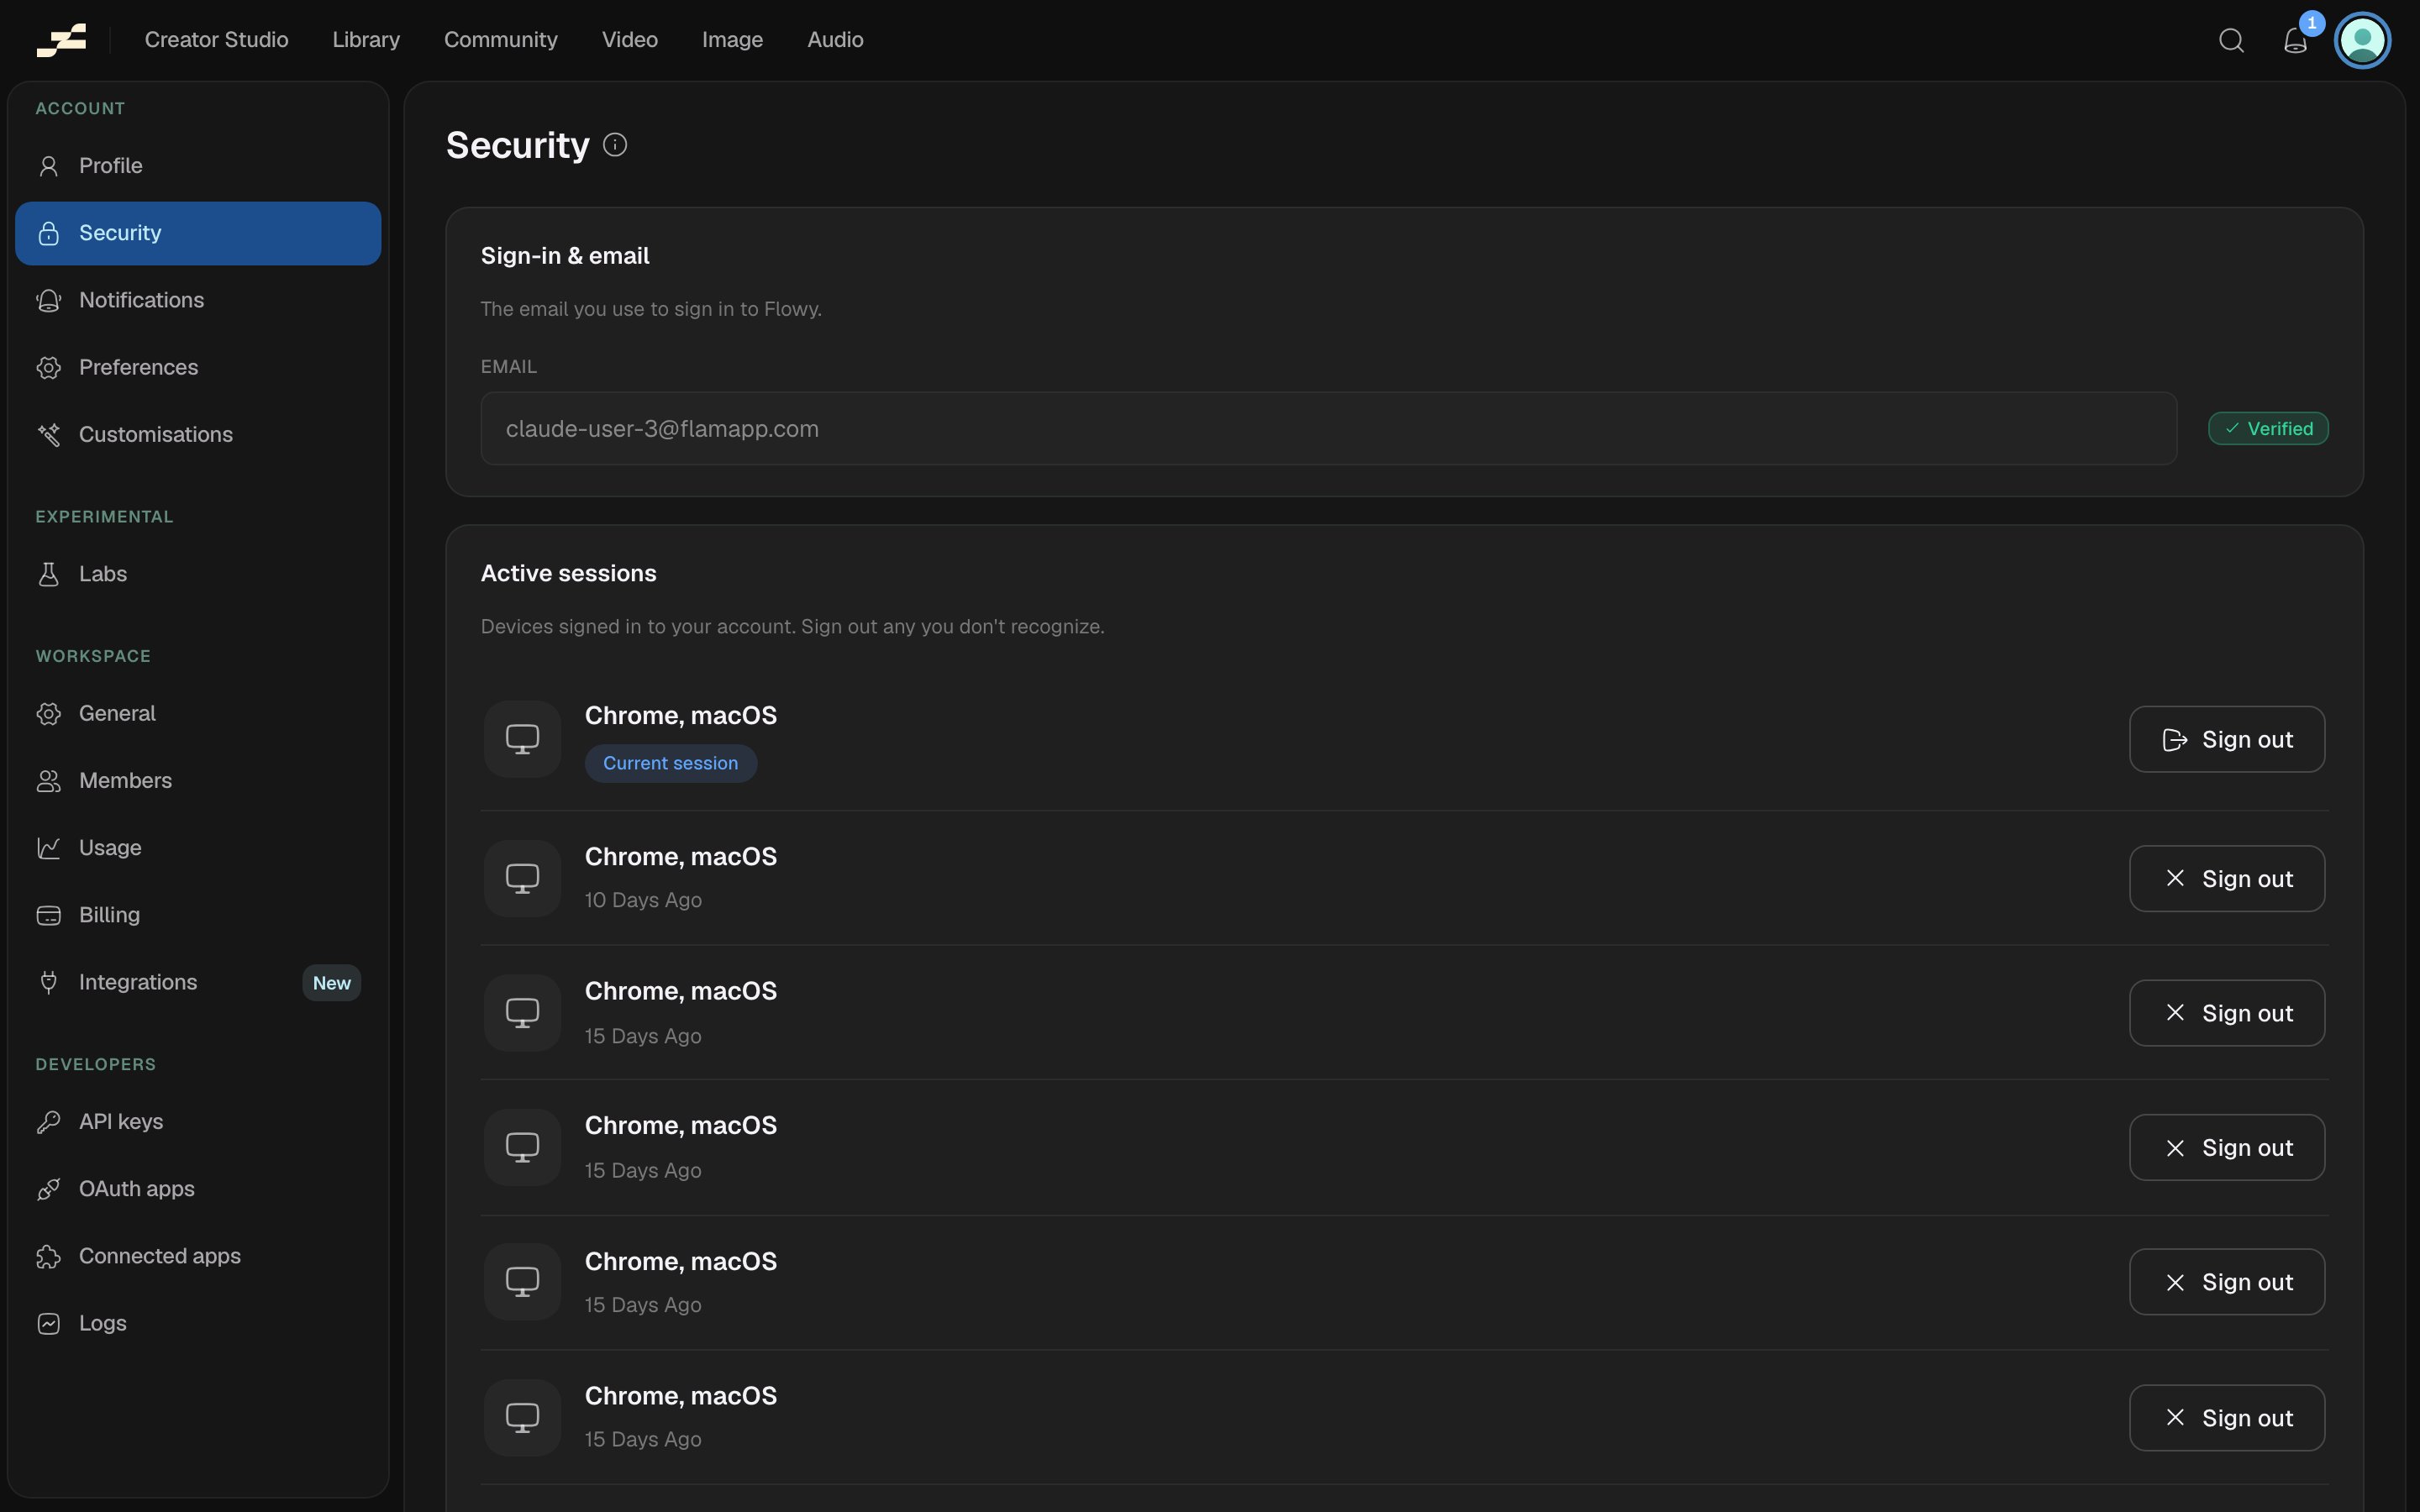Open the Community section
2420x1512 pixels.
click(501, 40)
